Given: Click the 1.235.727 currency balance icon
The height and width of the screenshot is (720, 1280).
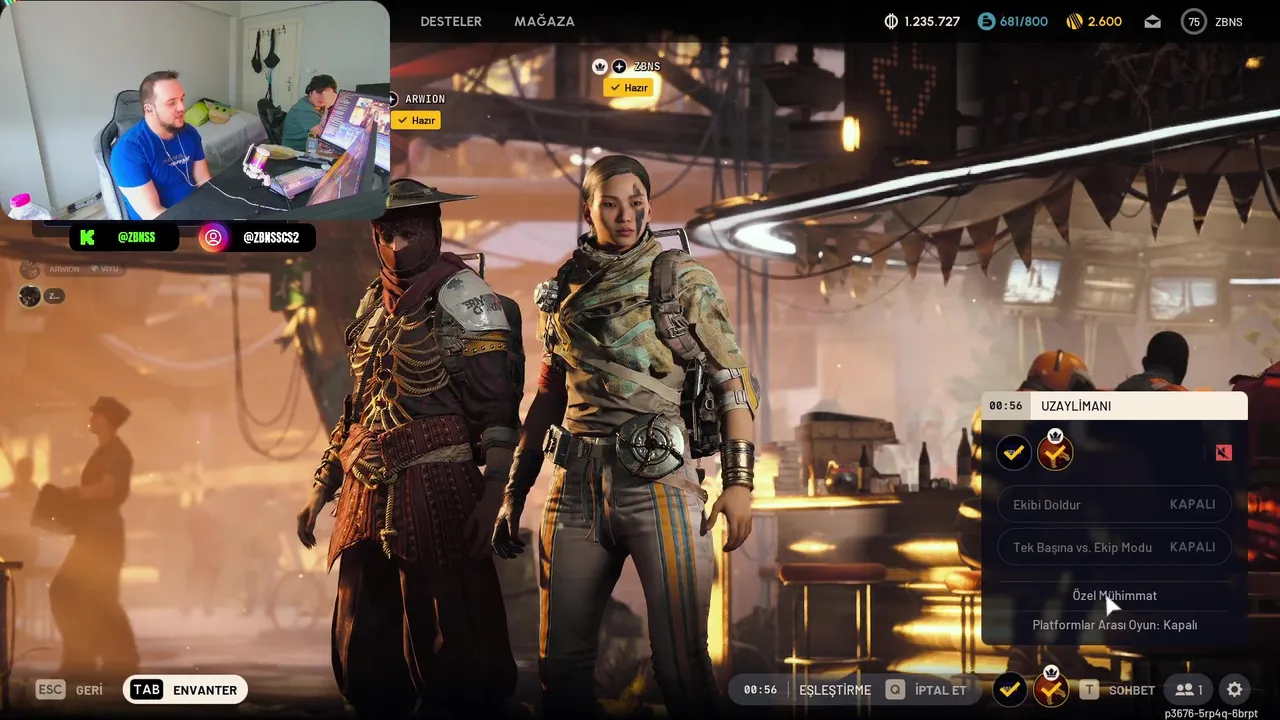Looking at the screenshot, I should pos(892,21).
